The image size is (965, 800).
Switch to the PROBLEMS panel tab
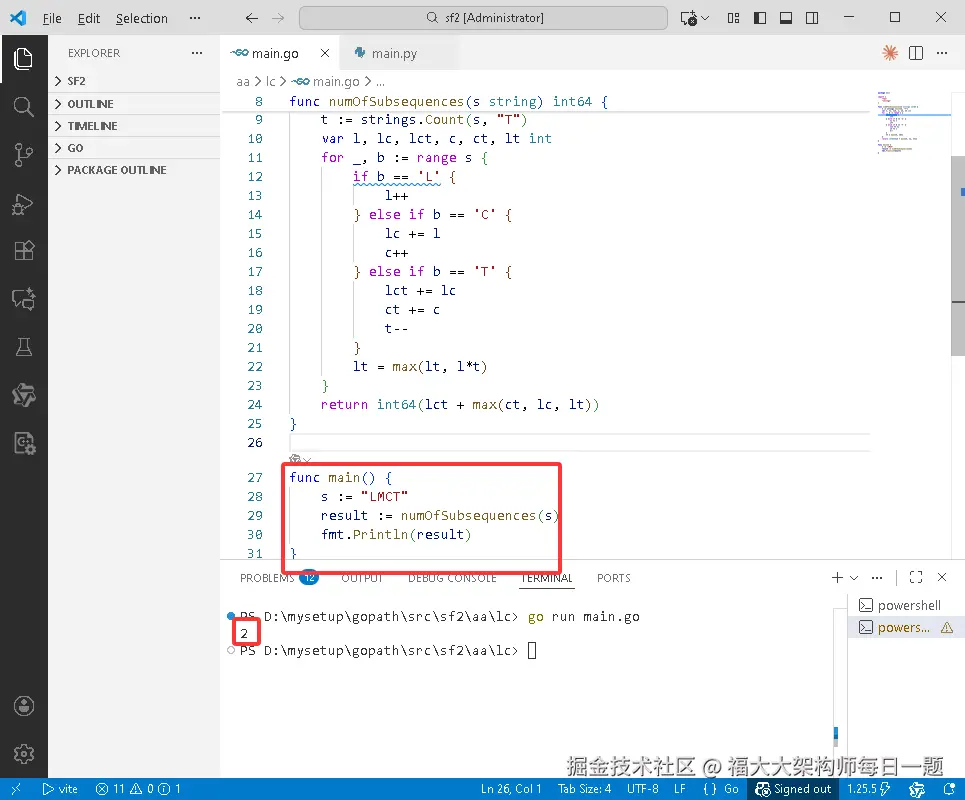point(278,578)
